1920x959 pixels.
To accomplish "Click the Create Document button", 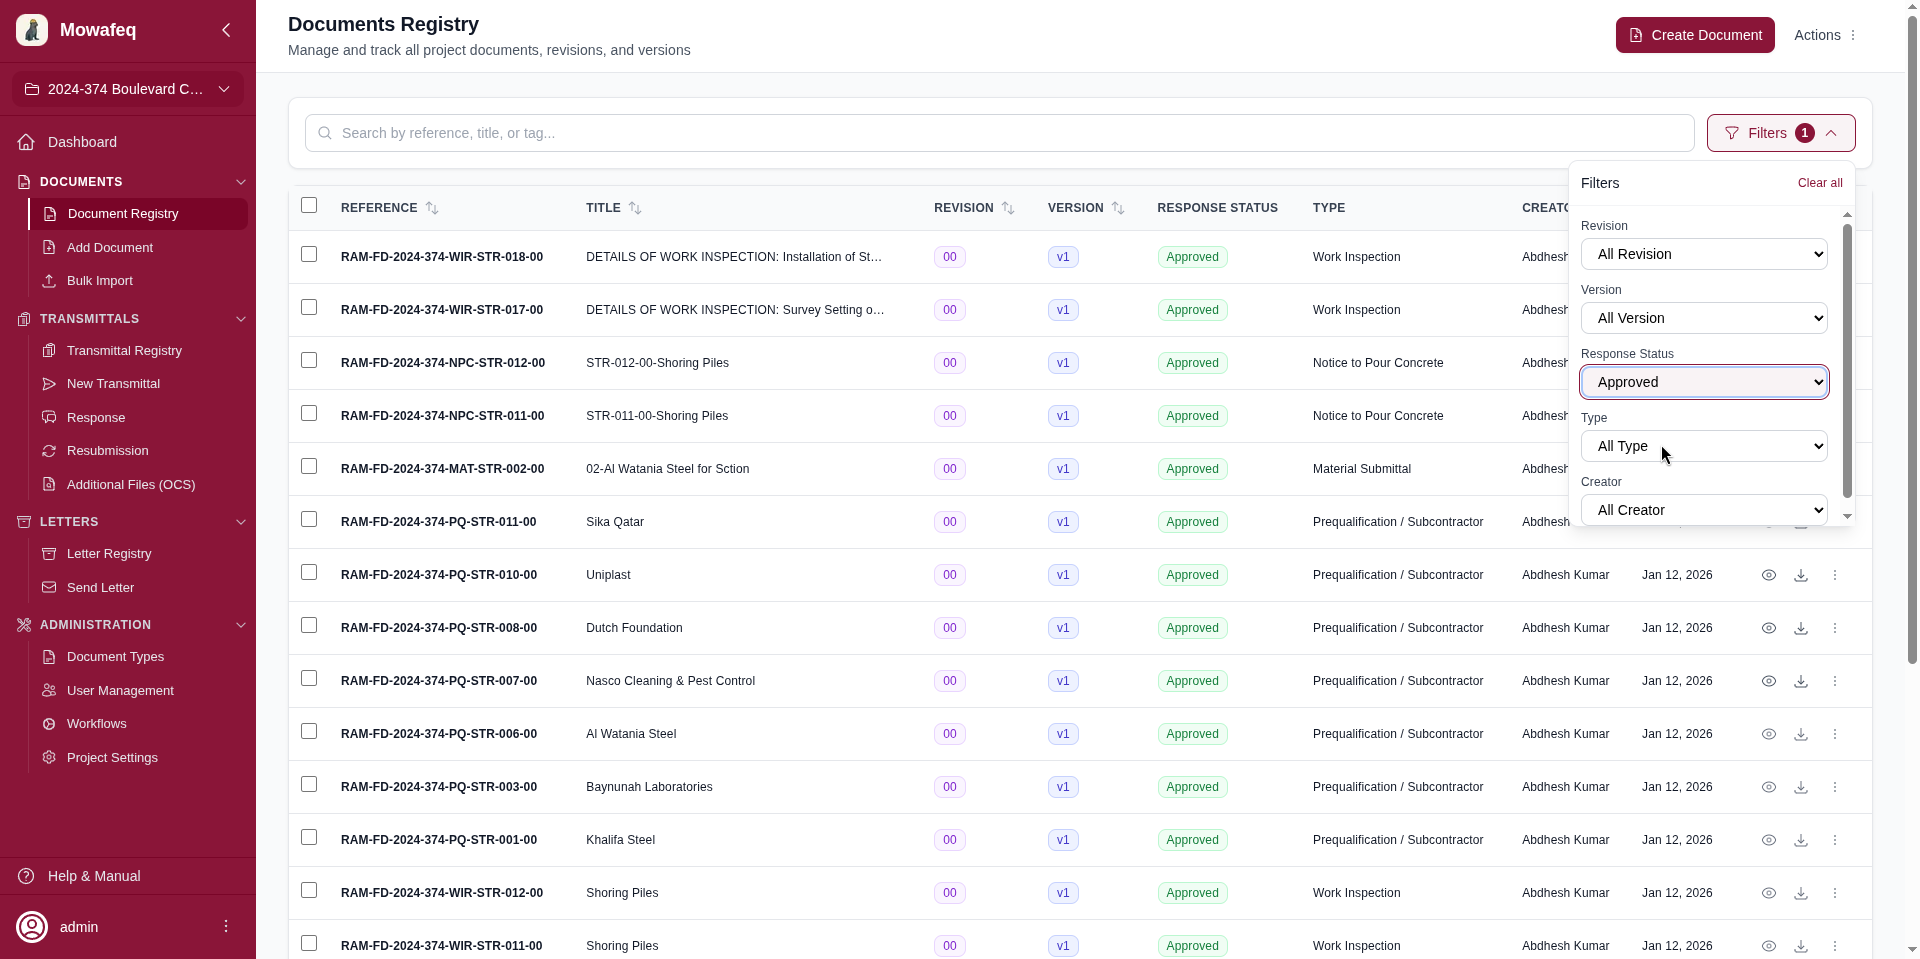I will (1695, 35).
